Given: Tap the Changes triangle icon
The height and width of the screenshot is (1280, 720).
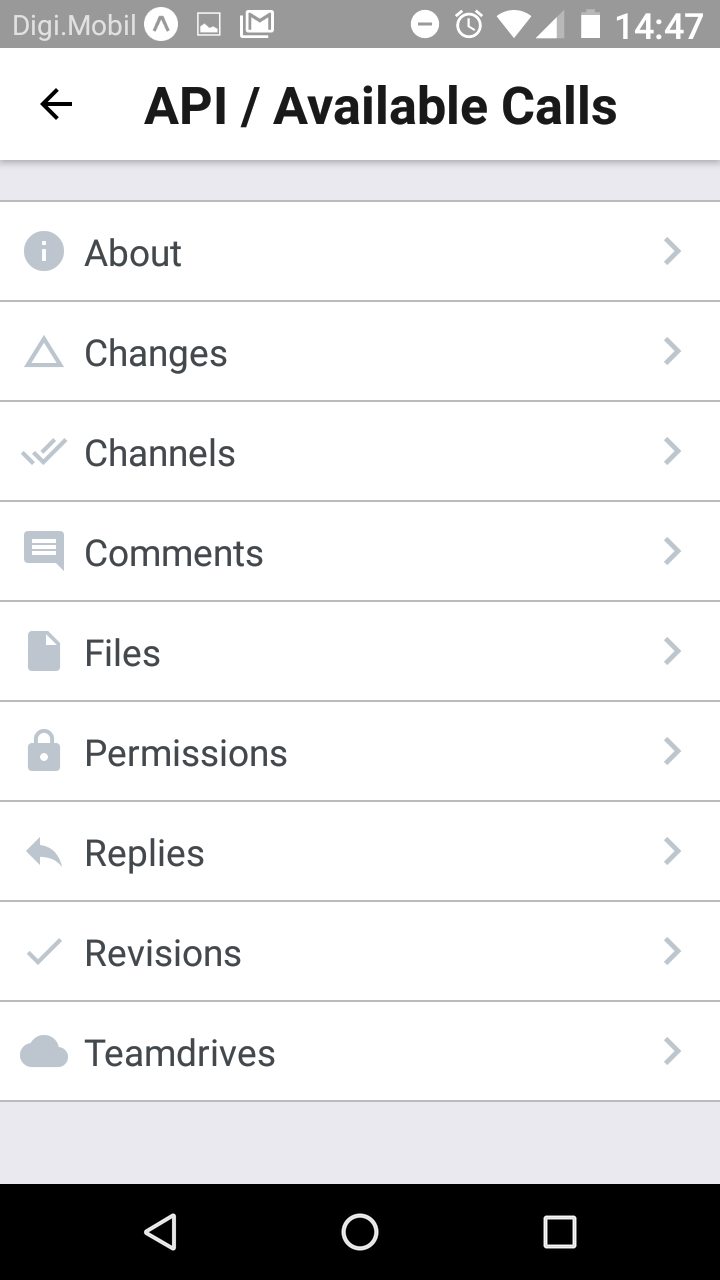Looking at the screenshot, I should point(44,352).
